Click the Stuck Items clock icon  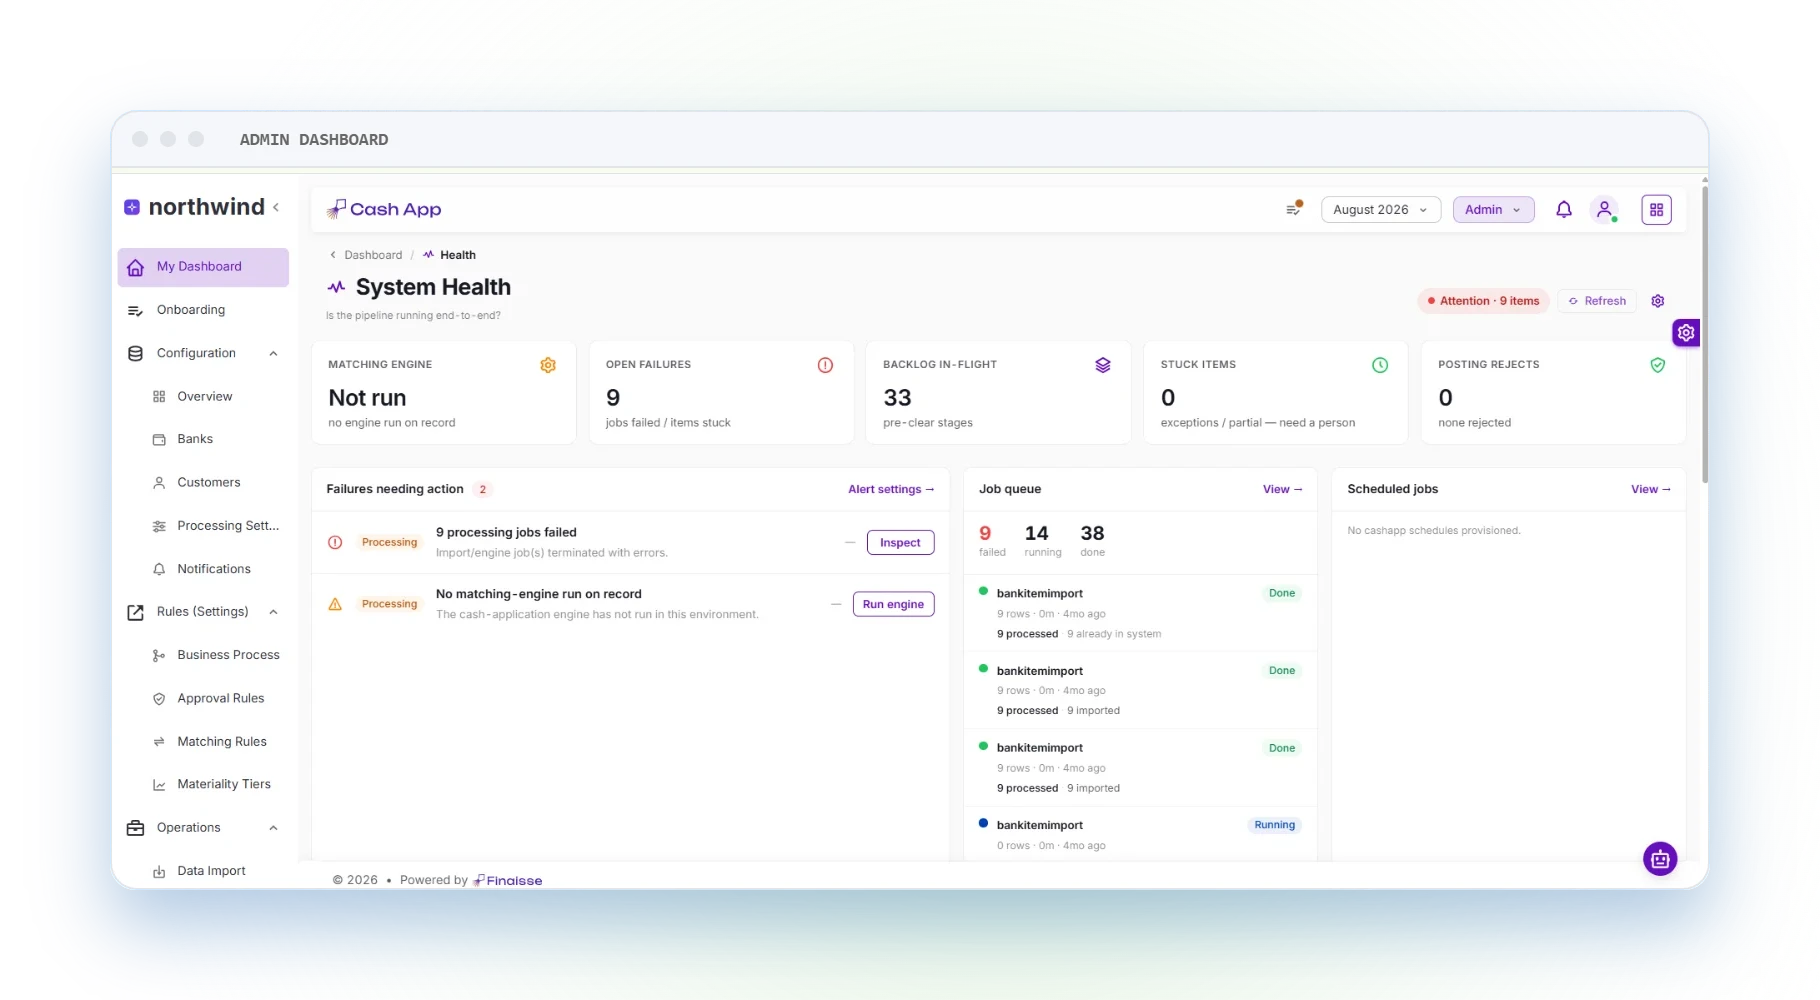(x=1380, y=365)
